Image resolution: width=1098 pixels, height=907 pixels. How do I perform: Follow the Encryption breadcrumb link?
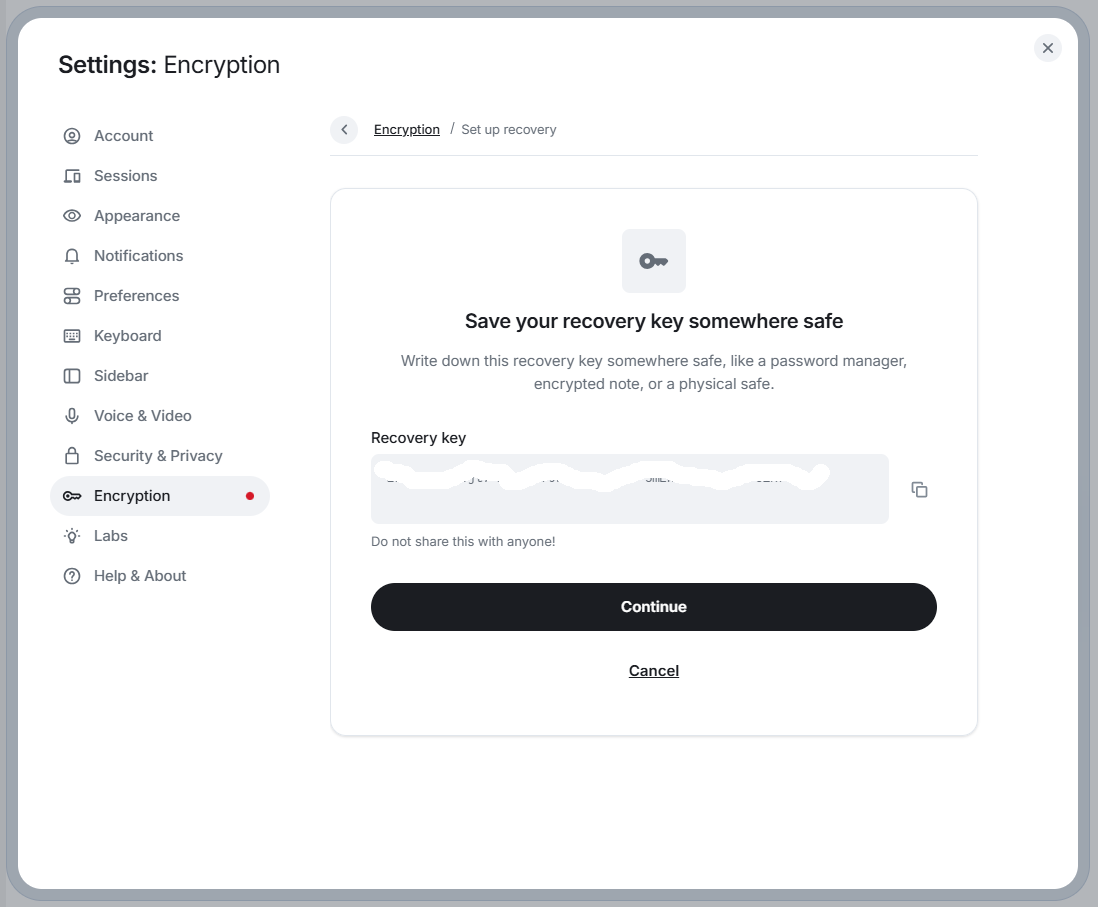[x=407, y=130]
